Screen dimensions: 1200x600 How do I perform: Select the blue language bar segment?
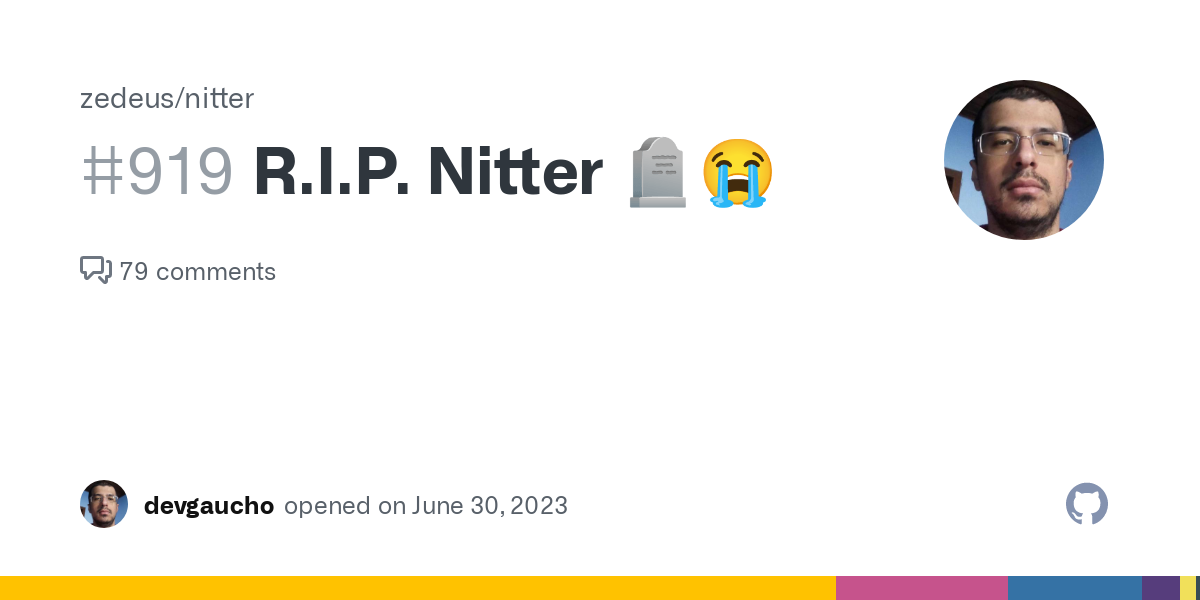1074,588
